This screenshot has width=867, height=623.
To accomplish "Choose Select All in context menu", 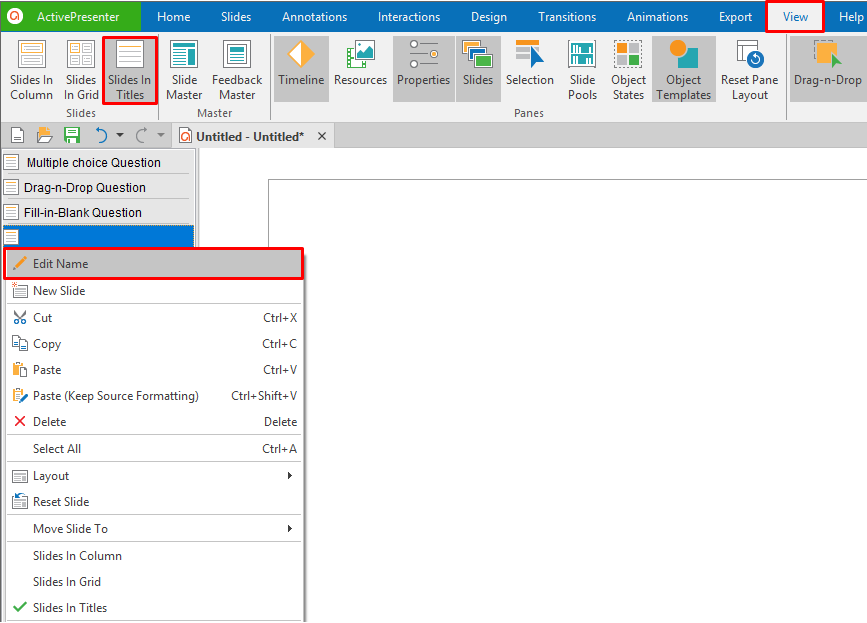I will tap(154, 449).
